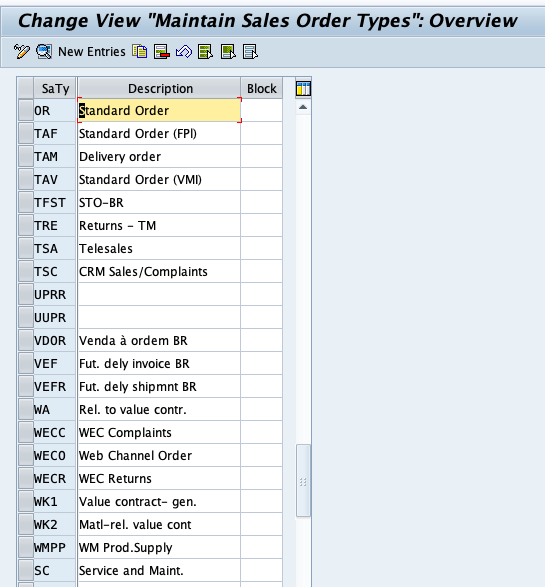The width and height of the screenshot is (545, 587).
Task: Select the row selector for TAF
Action: point(26,133)
